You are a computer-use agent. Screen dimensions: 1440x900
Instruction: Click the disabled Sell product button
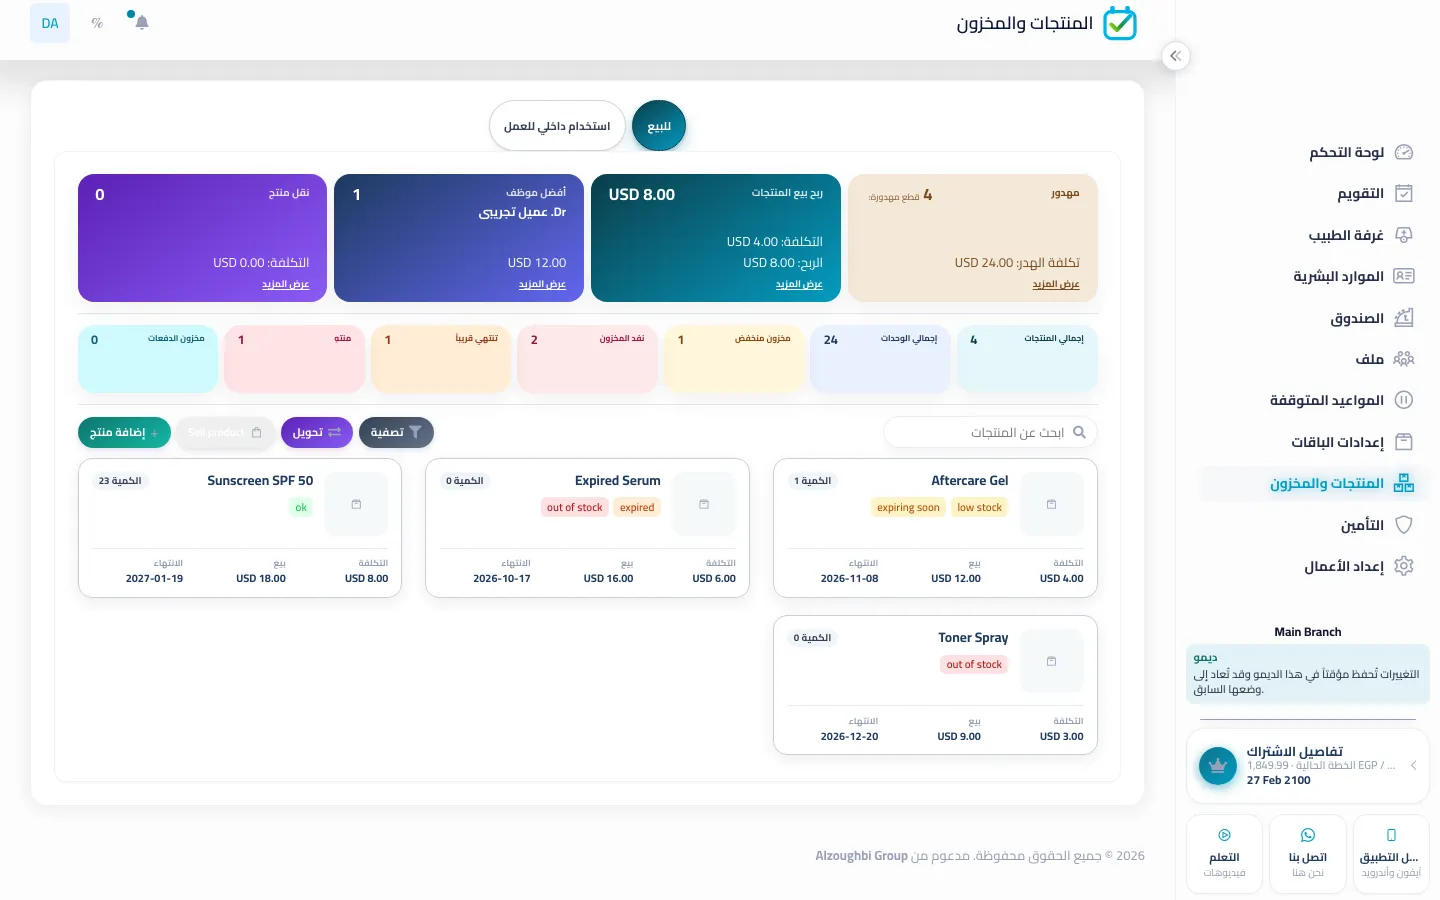point(225,432)
